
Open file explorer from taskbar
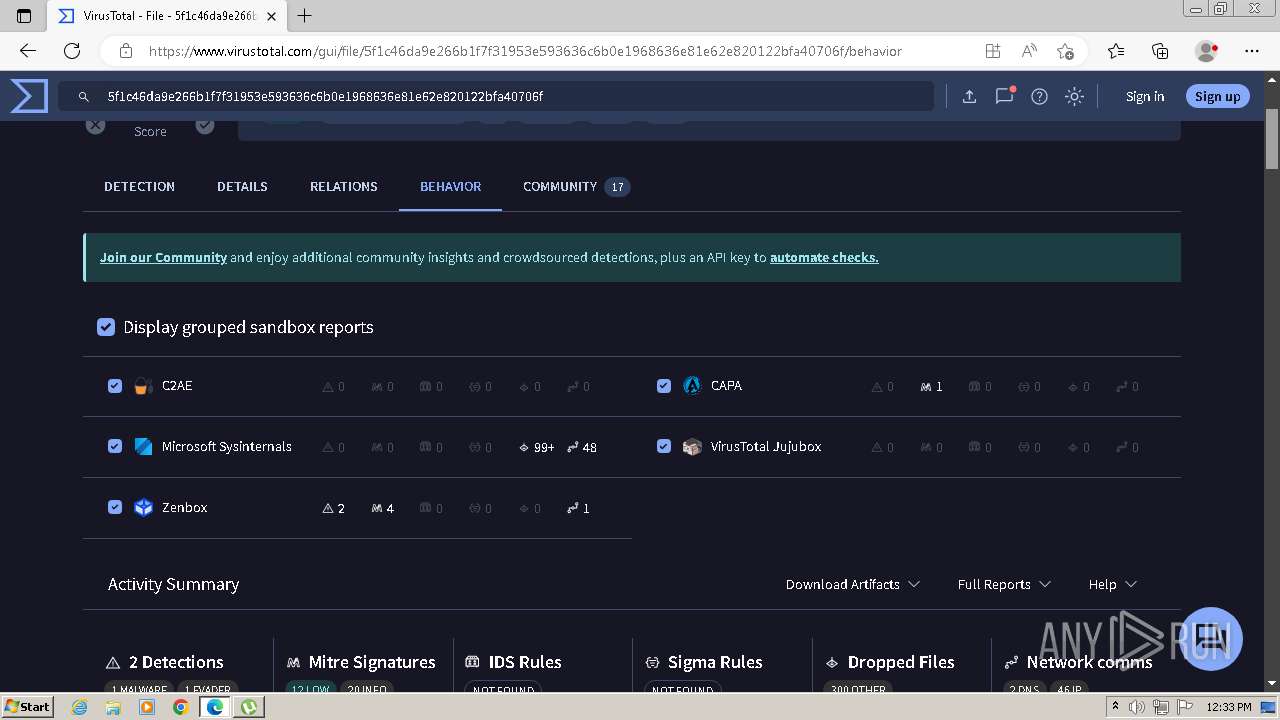[x=113, y=707]
